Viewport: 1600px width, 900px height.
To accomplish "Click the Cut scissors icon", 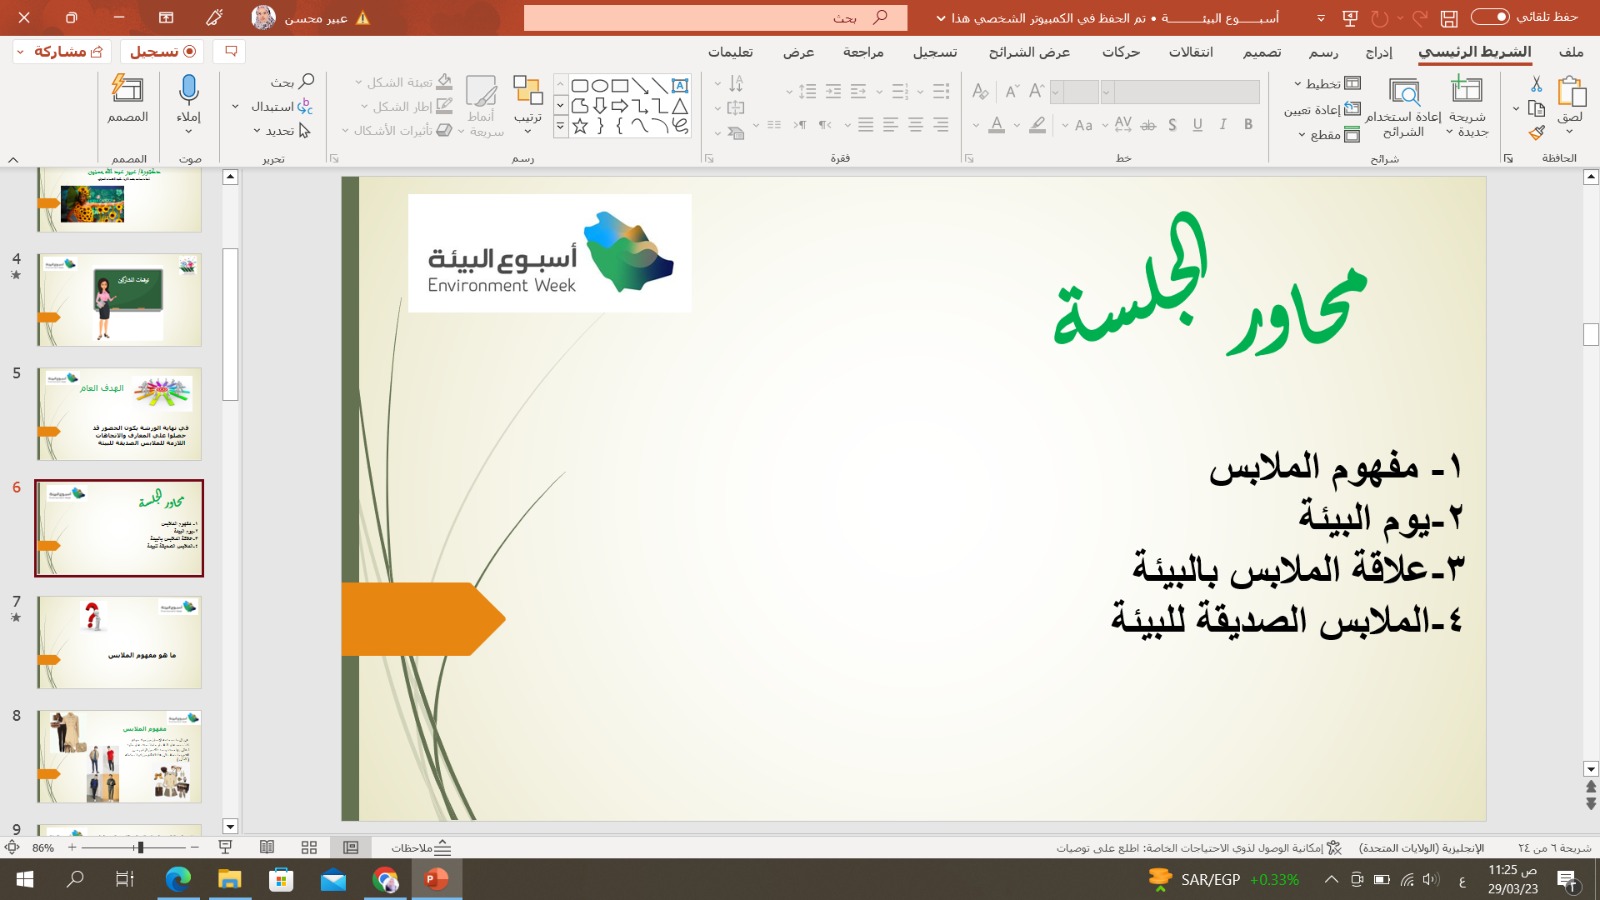I will (1536, 85).
